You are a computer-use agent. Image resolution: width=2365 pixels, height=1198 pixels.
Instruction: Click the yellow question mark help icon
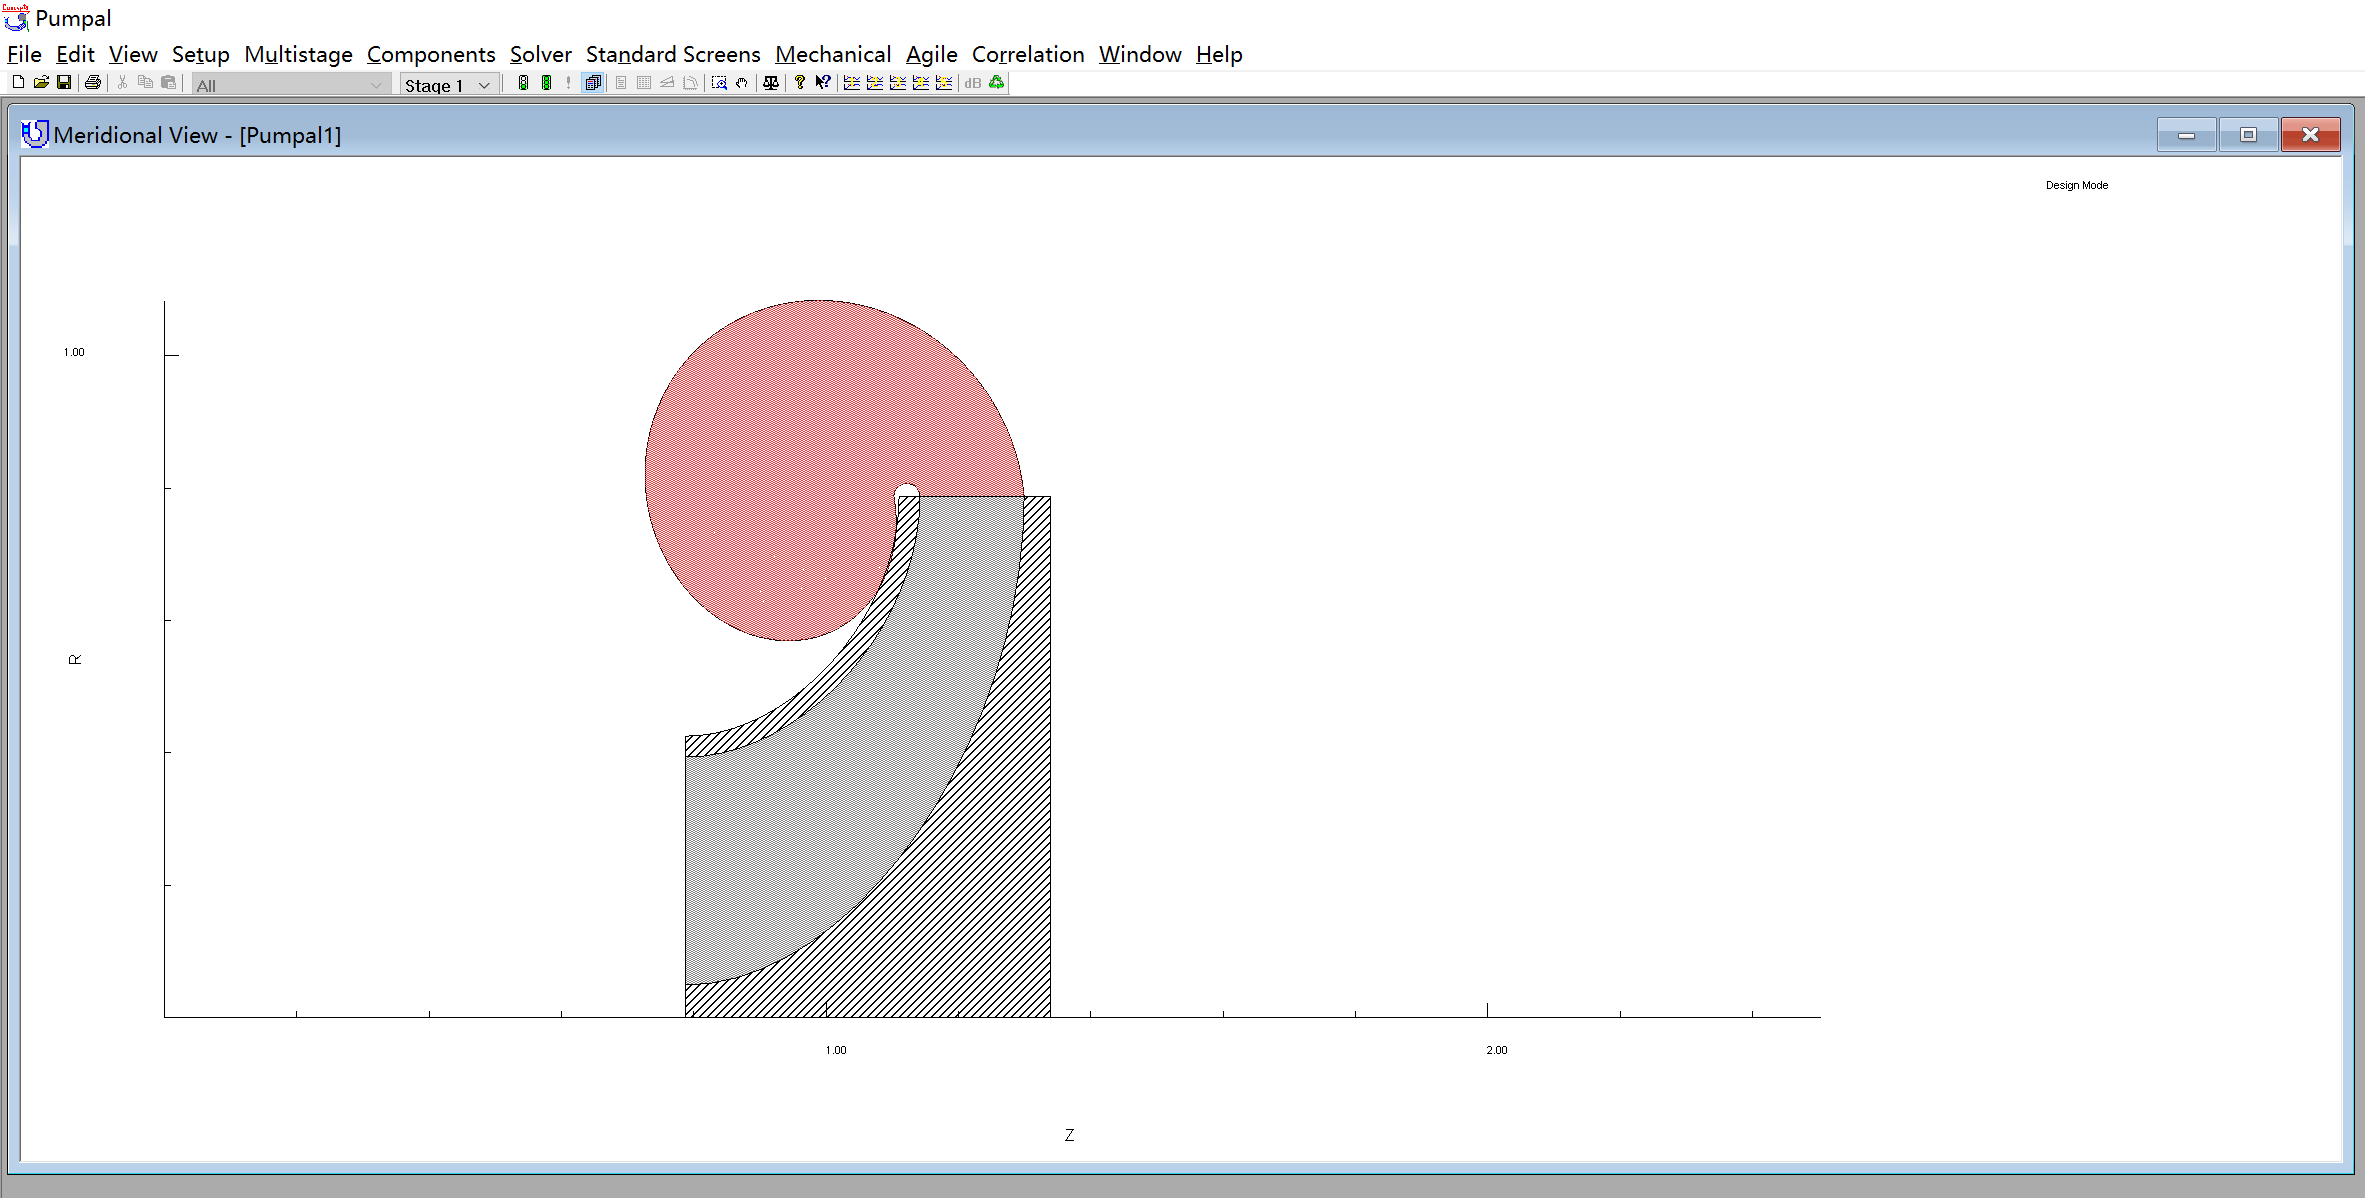pyautogui.click(x=799, y=83)
